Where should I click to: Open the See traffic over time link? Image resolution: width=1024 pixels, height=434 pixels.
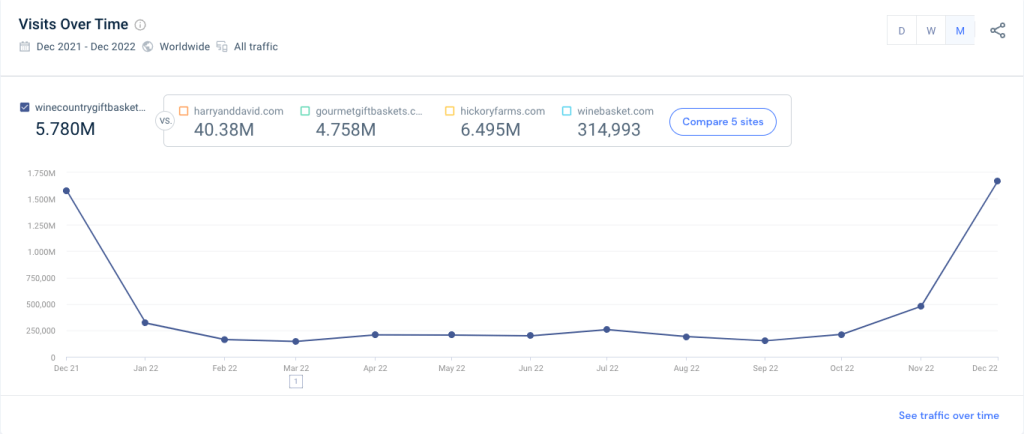pos(948,415)
